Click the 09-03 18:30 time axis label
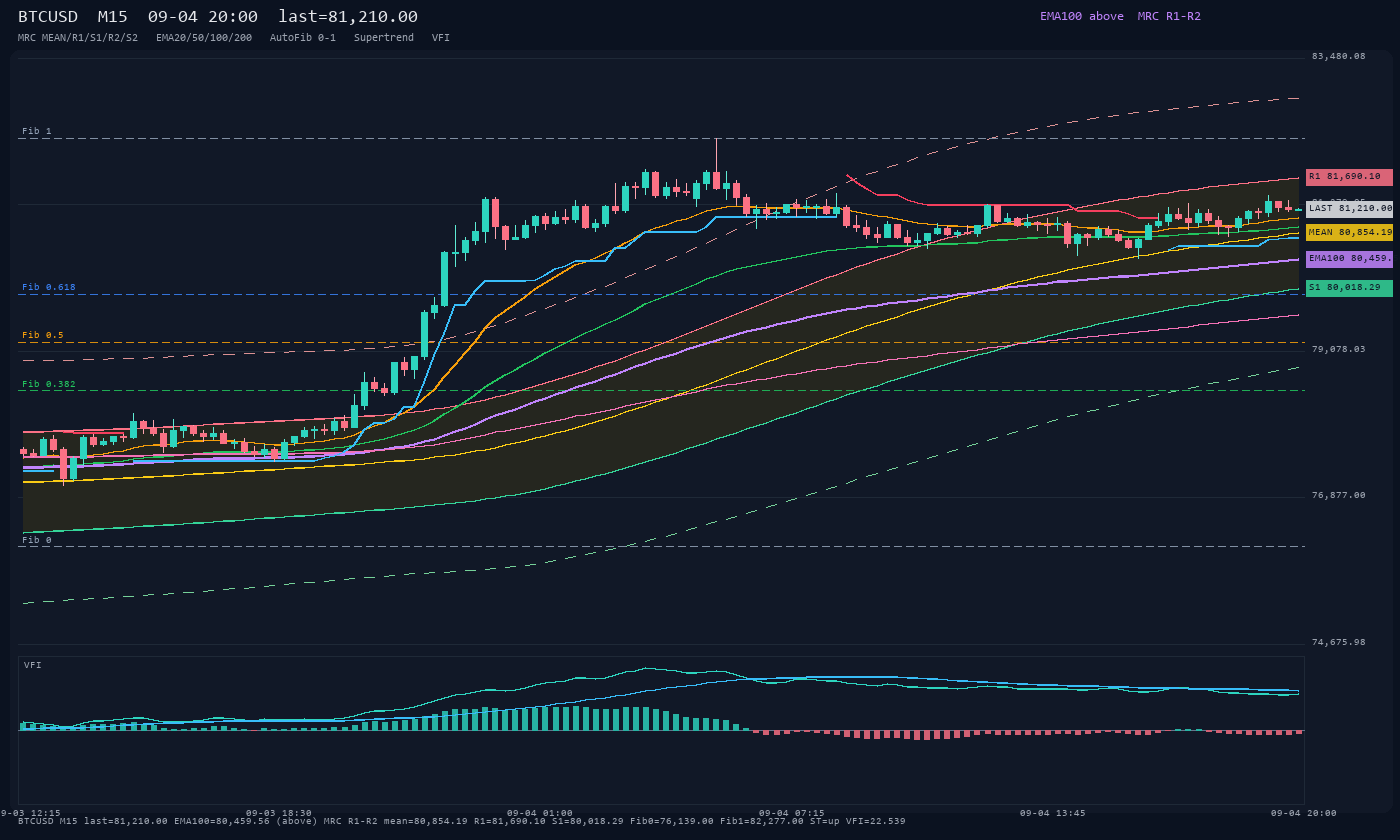The width and height of the screenshot is (1400, 840). [x=279, y=813]
